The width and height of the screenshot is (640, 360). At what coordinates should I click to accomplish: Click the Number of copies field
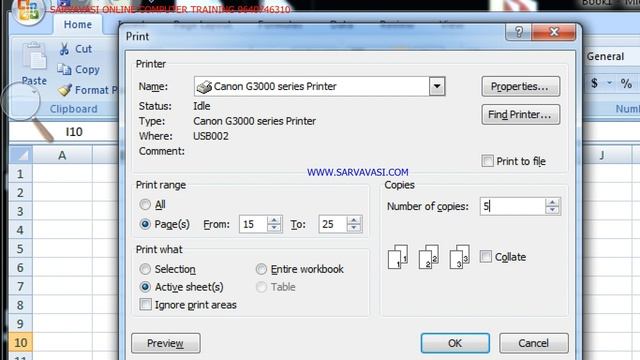pos(513,206)
